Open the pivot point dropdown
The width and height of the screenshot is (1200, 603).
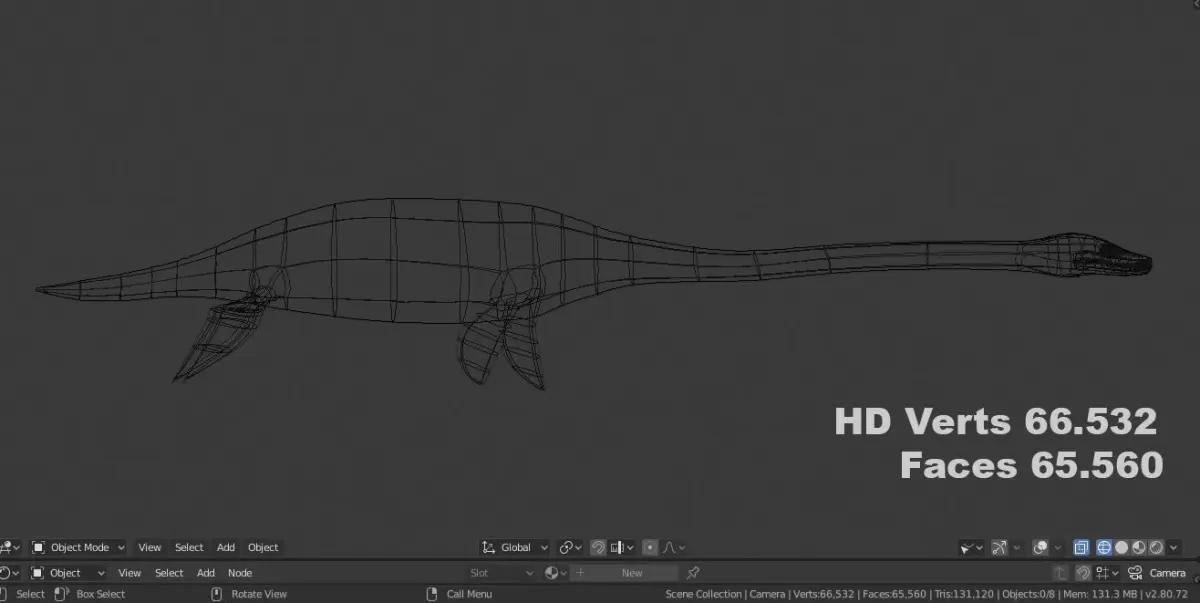pyautogui.click(x=571, y=547)
